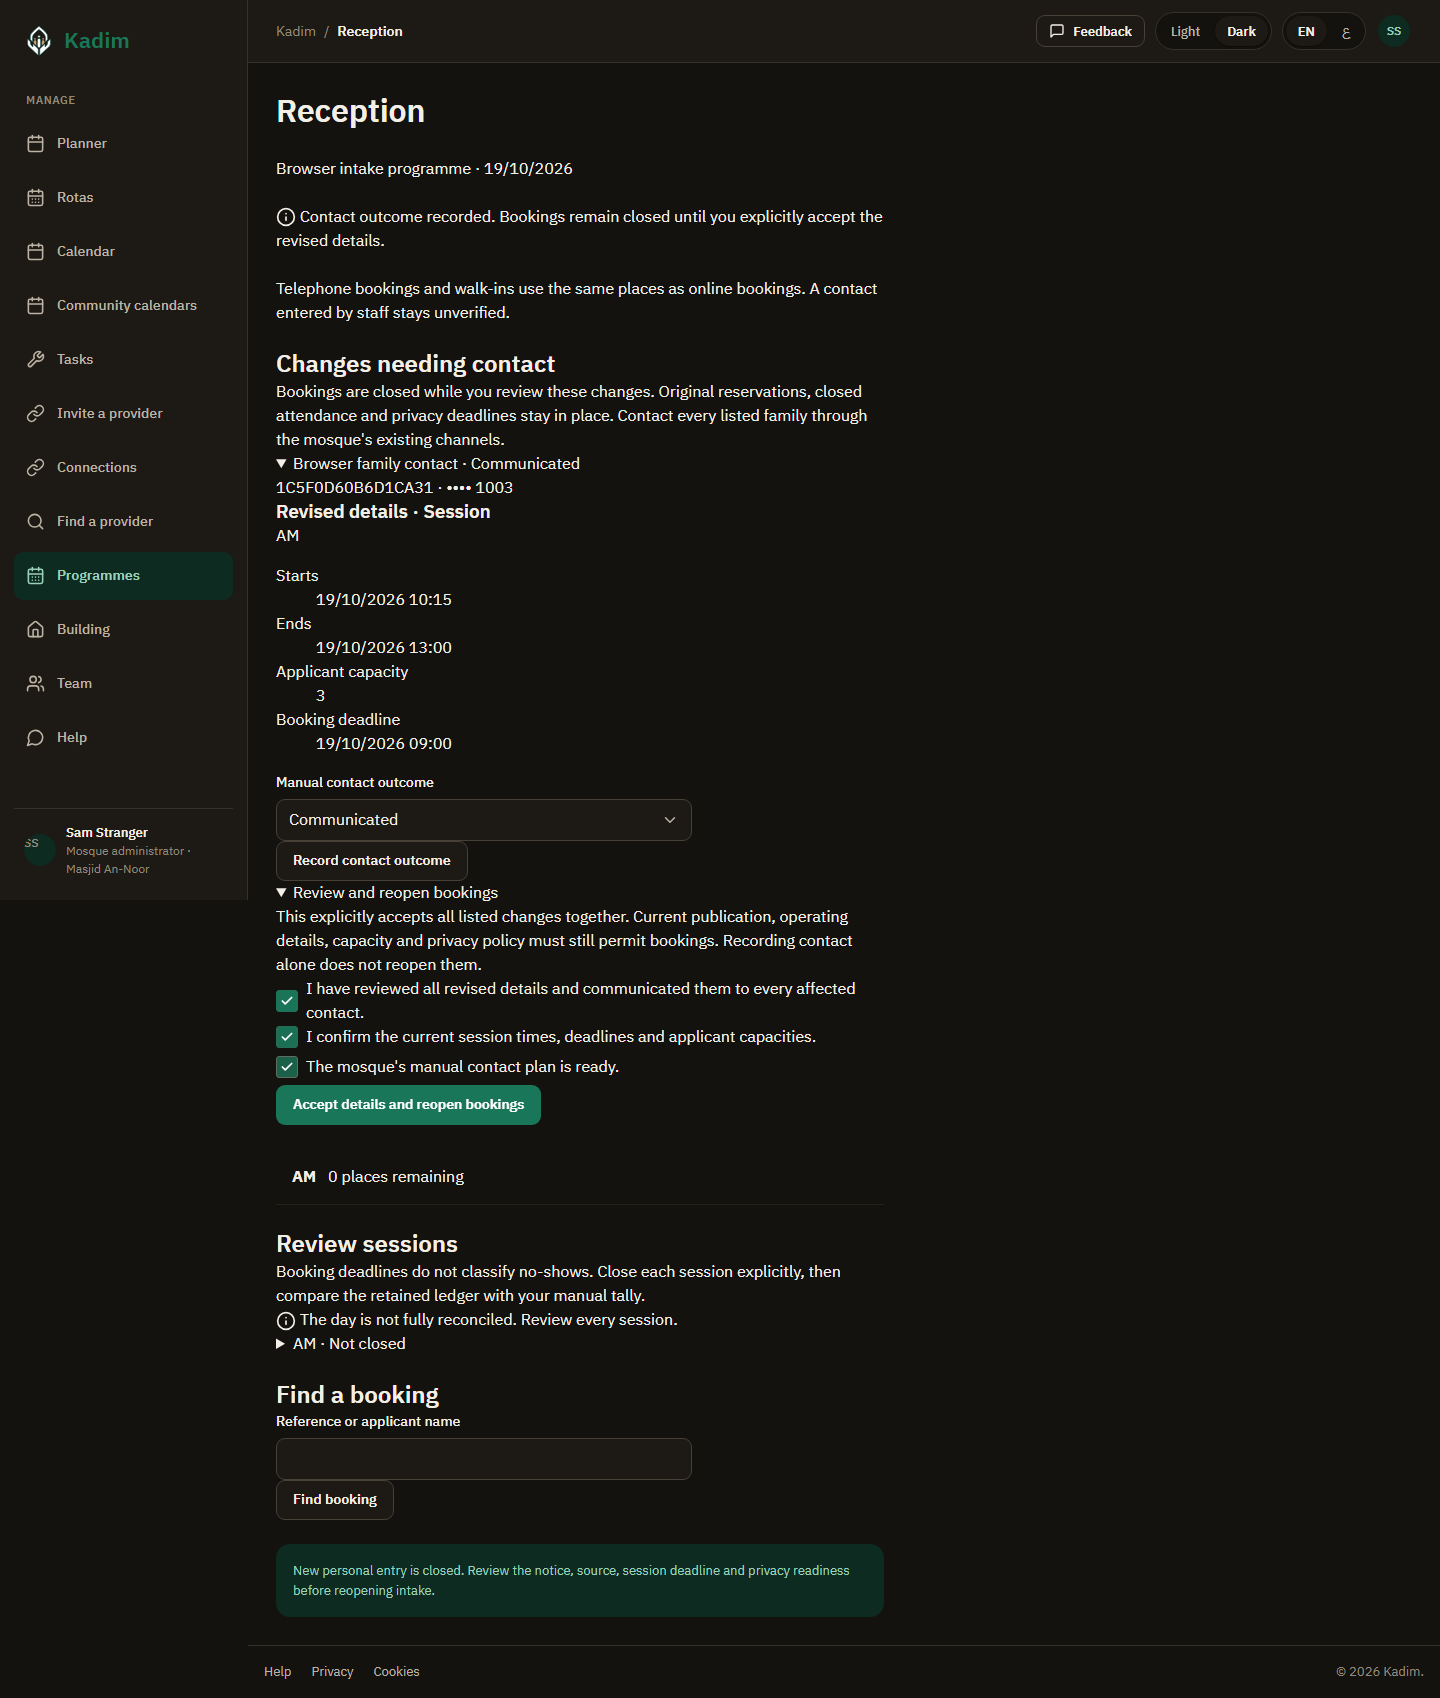
Task: Click the Tasks wrench icon
Action: 36,360
